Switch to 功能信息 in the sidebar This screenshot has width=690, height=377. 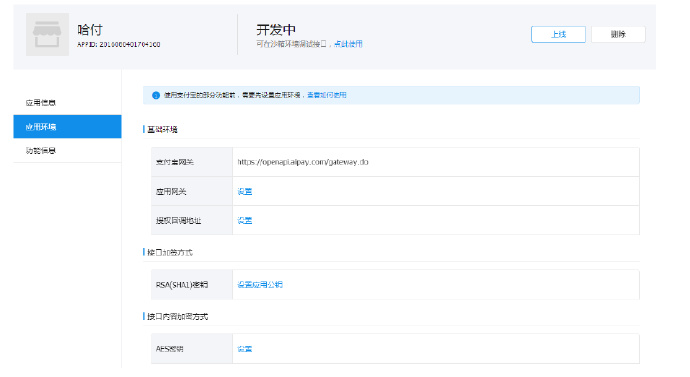(40, 151)
